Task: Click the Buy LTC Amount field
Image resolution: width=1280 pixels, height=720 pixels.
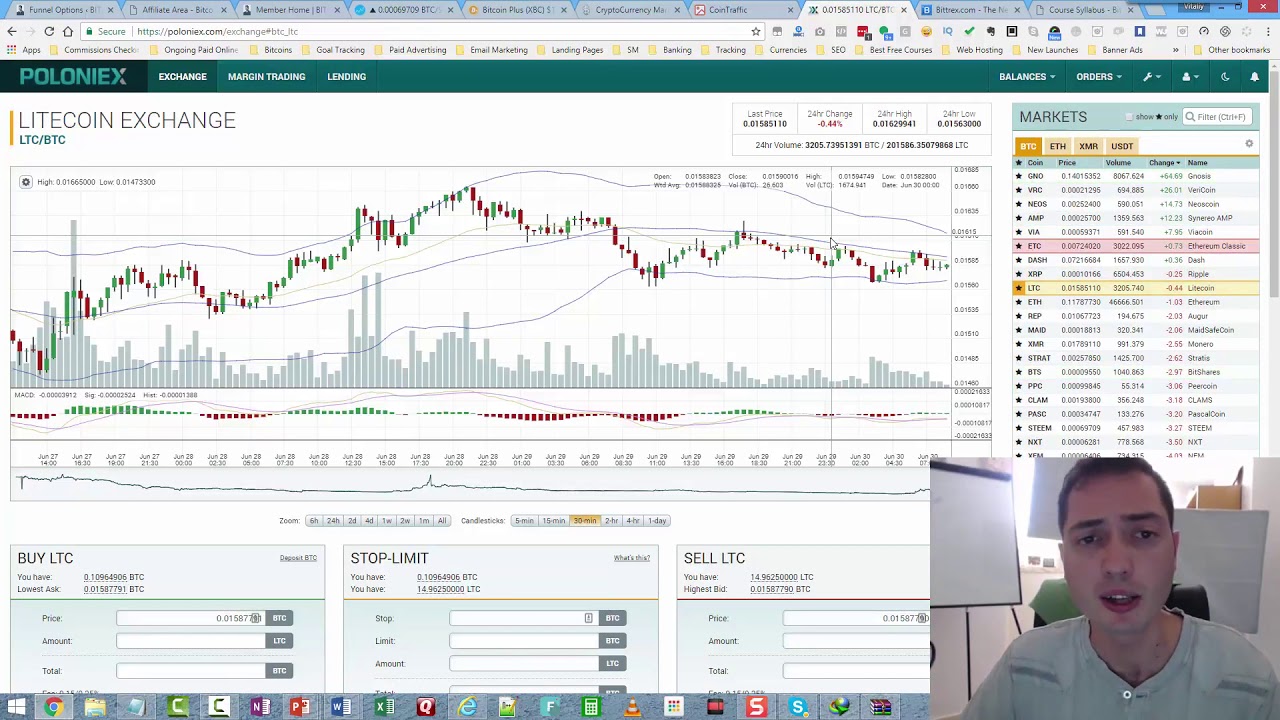Action: [190, 641]
